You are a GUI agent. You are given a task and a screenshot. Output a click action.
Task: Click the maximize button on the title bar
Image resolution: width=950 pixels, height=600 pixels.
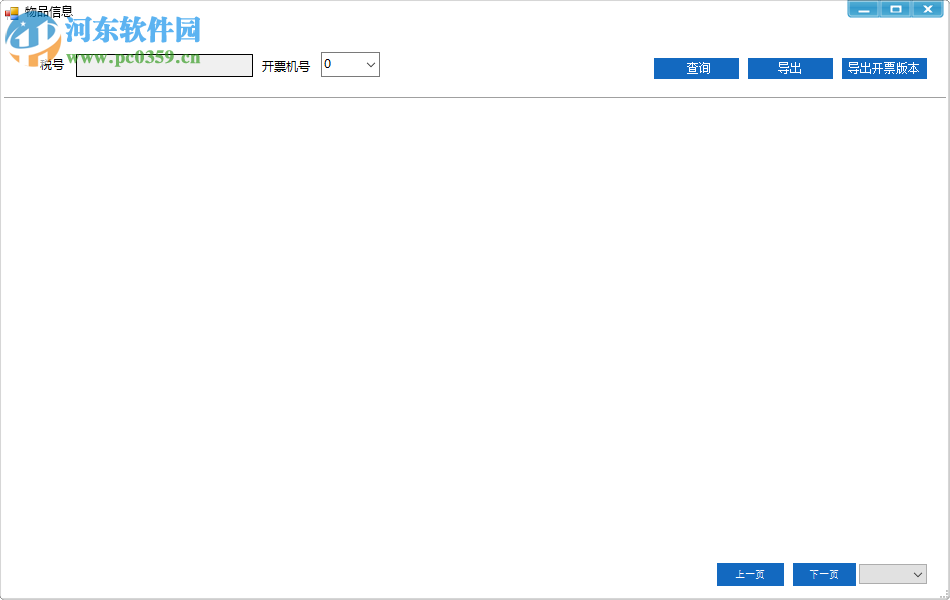tap(895, 8)
